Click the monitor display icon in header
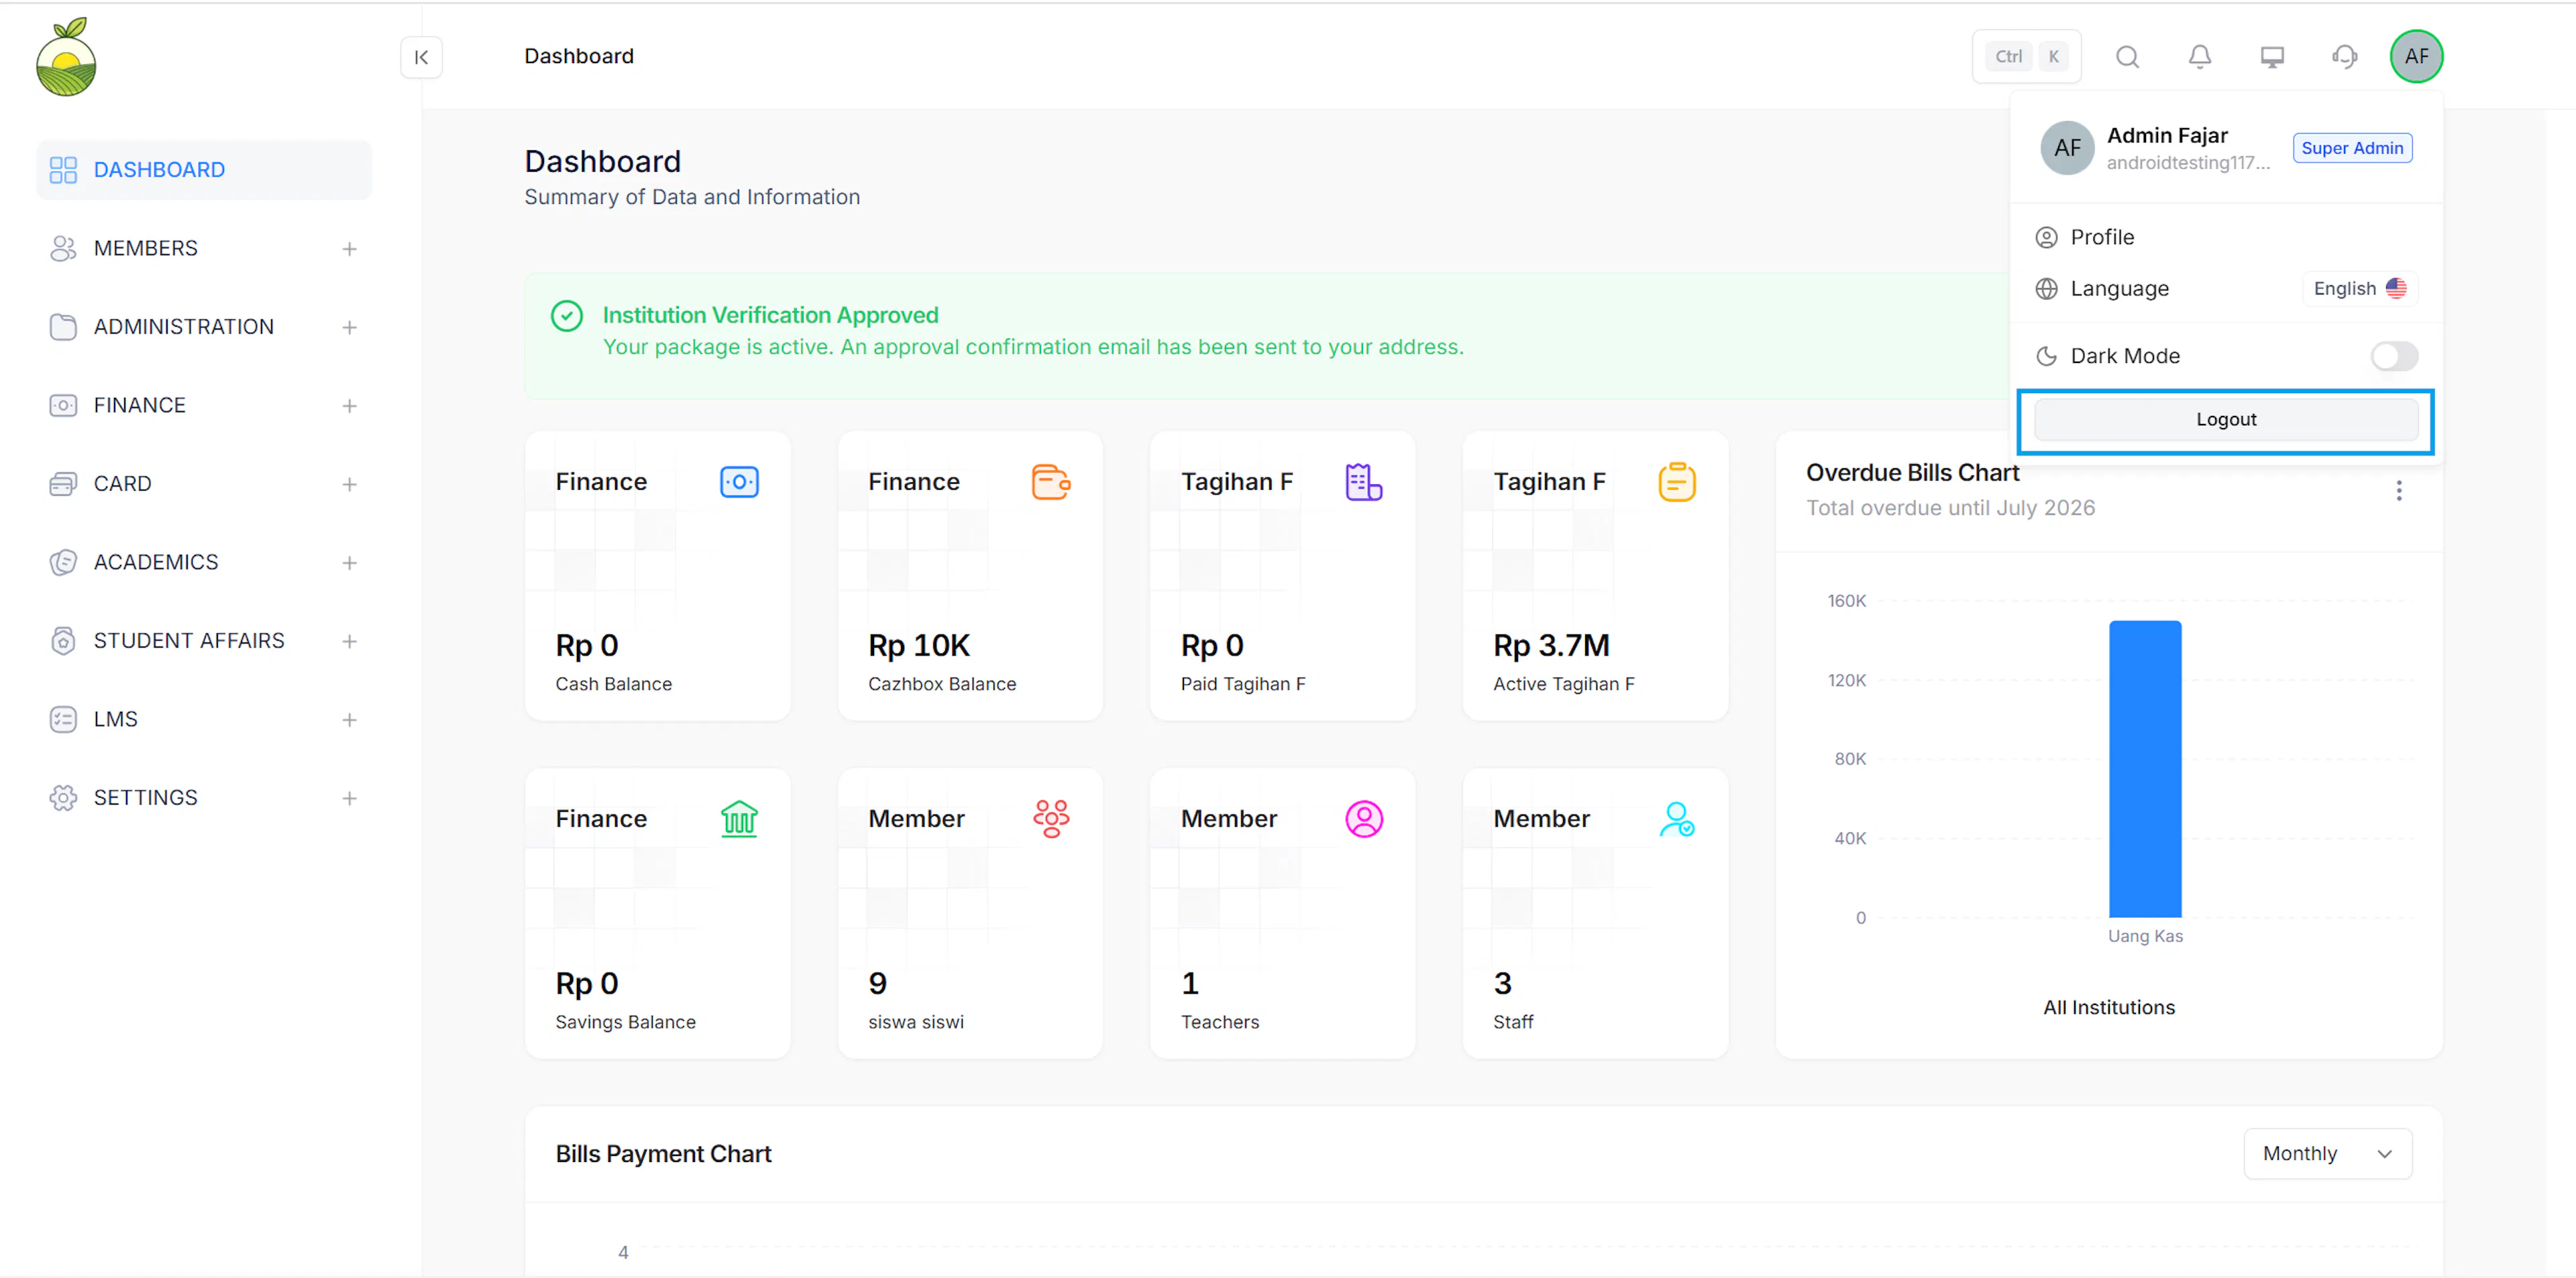Screen dimensions: 2576x1278 tap(2272, 57)
